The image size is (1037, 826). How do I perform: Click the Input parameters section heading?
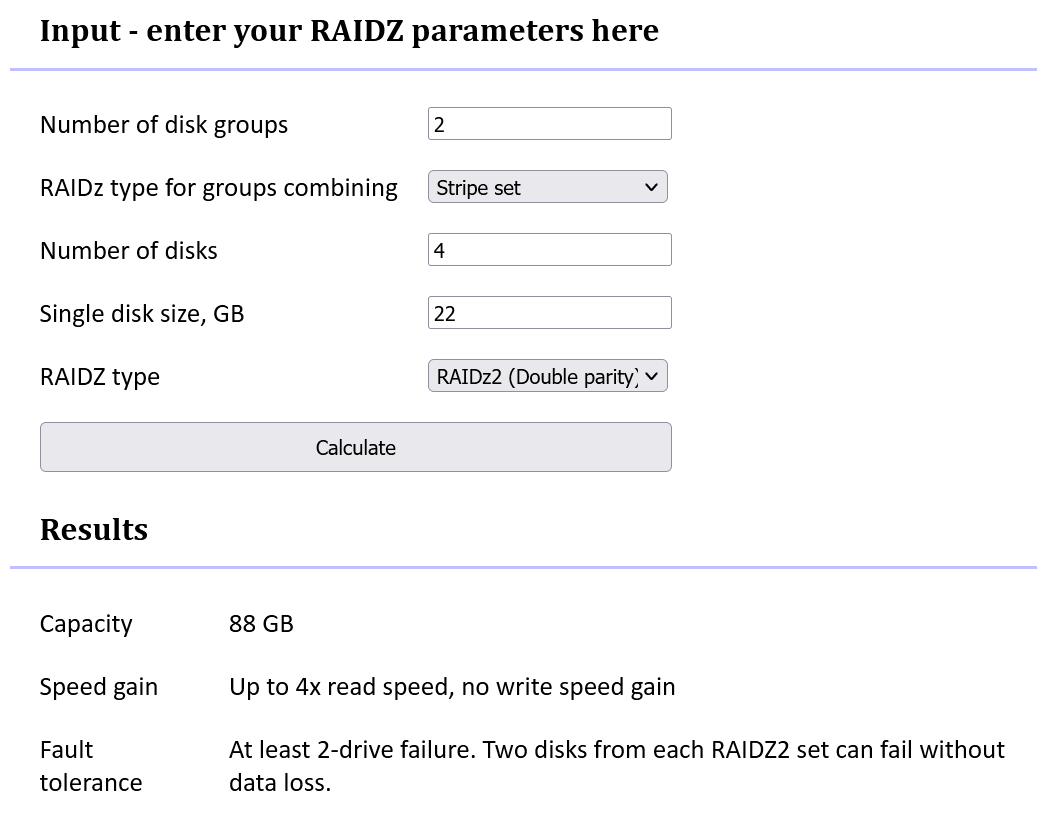pyautogui.click(x=349, y=30)
